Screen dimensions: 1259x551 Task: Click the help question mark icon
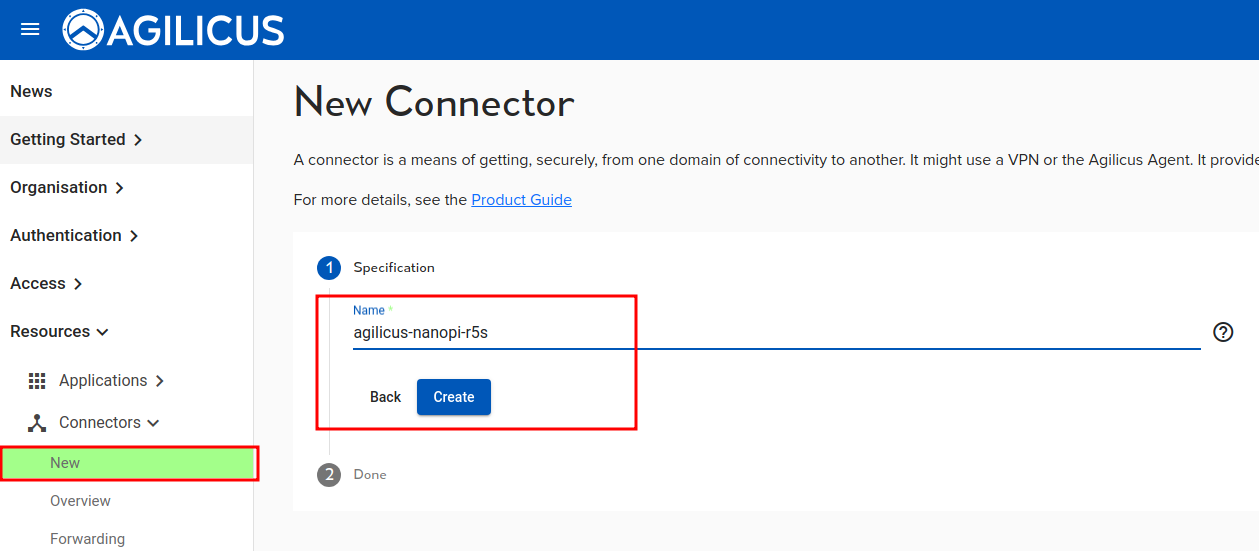[x=1222, y=332]
